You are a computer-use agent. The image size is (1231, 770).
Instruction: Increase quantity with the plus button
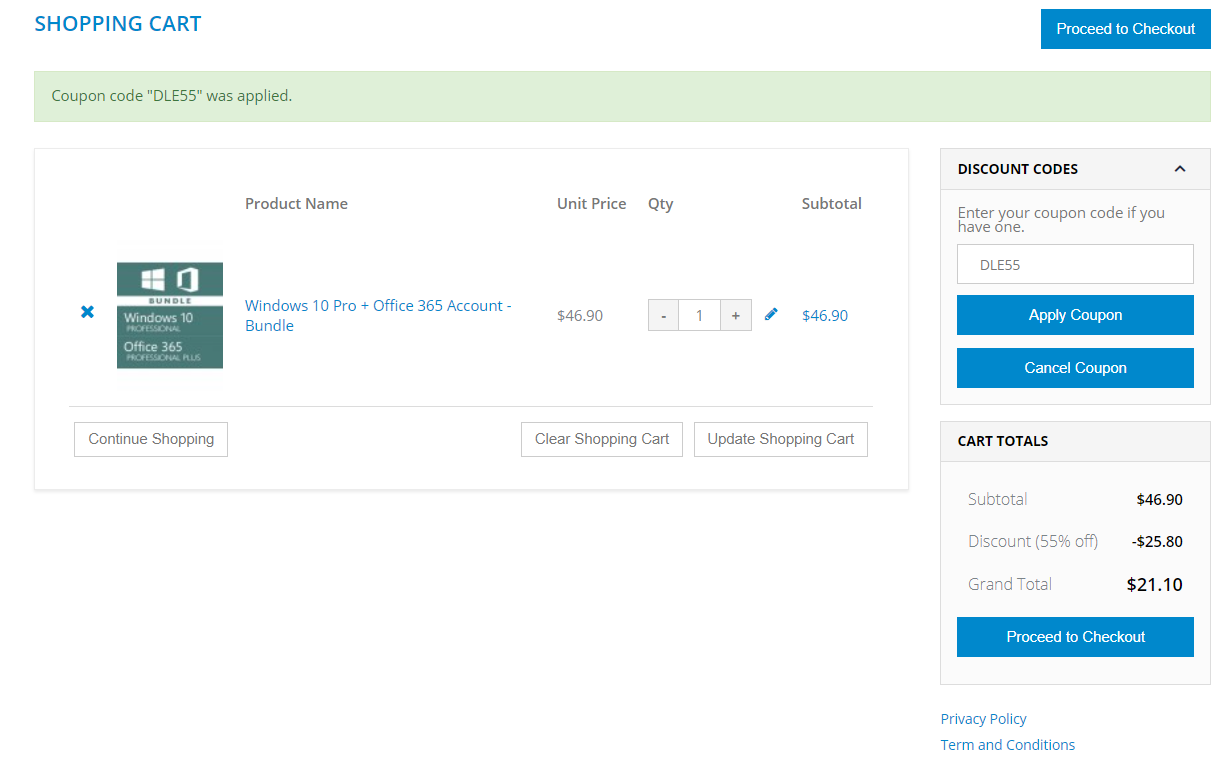coord(736,315)
